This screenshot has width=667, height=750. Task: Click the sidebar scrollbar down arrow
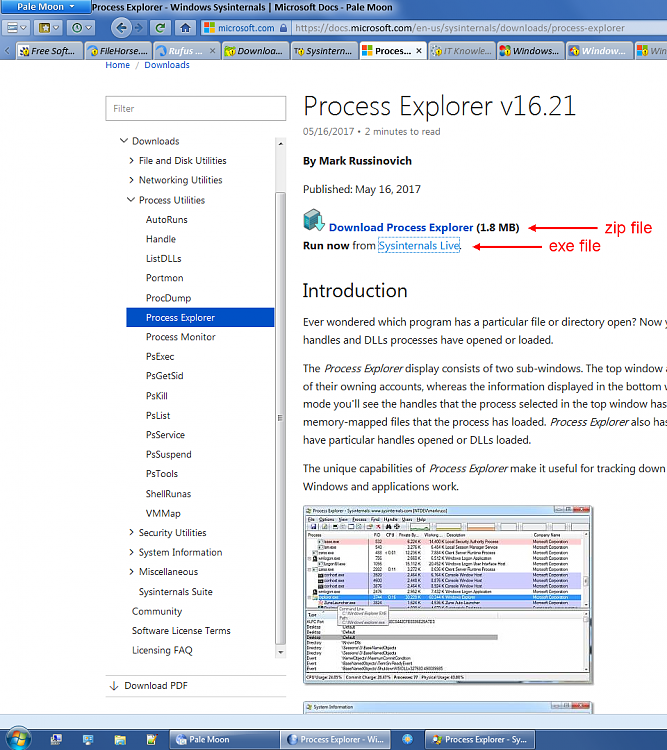(280, 652)
